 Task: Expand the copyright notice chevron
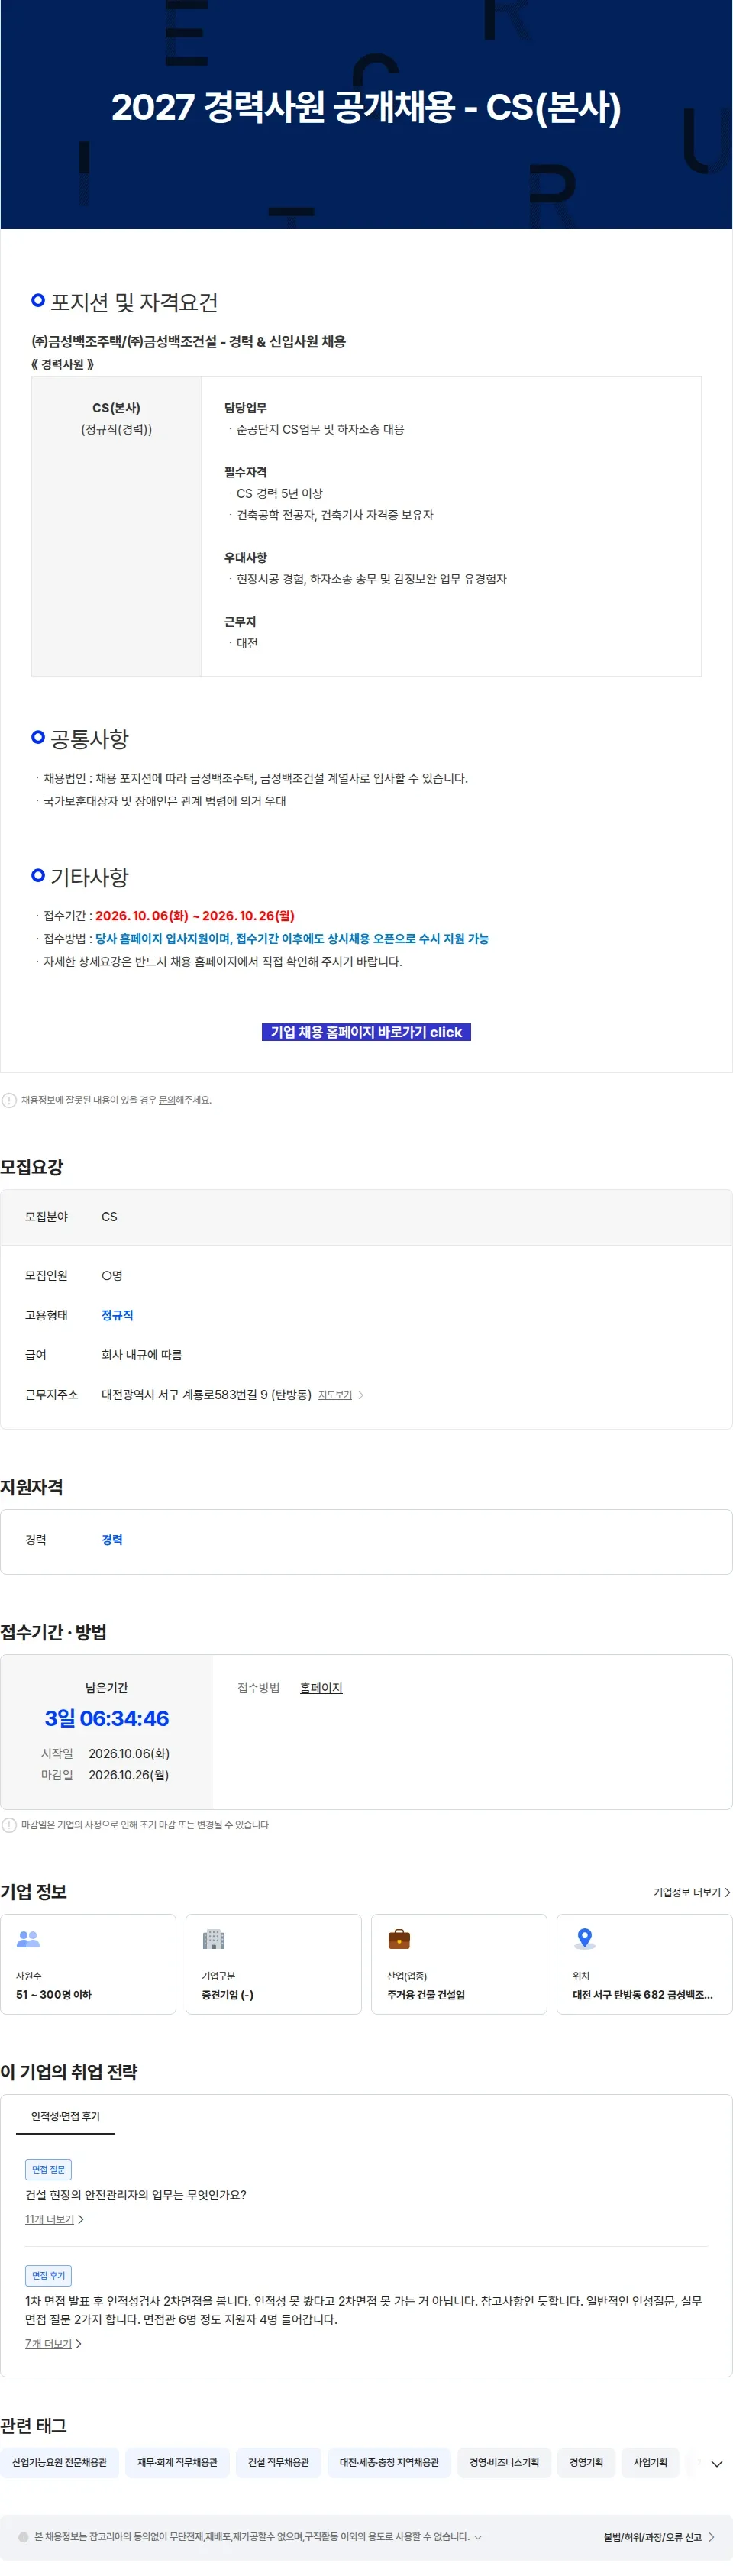click(x=478, y=2536)
